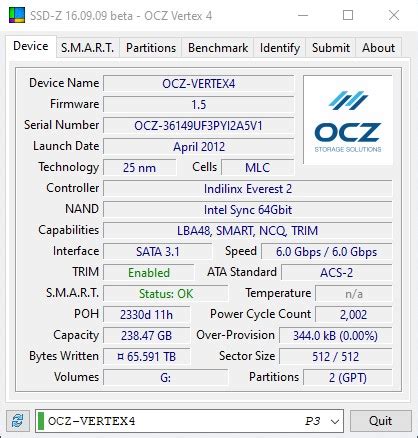418x438 pixels.
Task: Click the Partitions value 2 (GPT)
Action: pos(348,378)
